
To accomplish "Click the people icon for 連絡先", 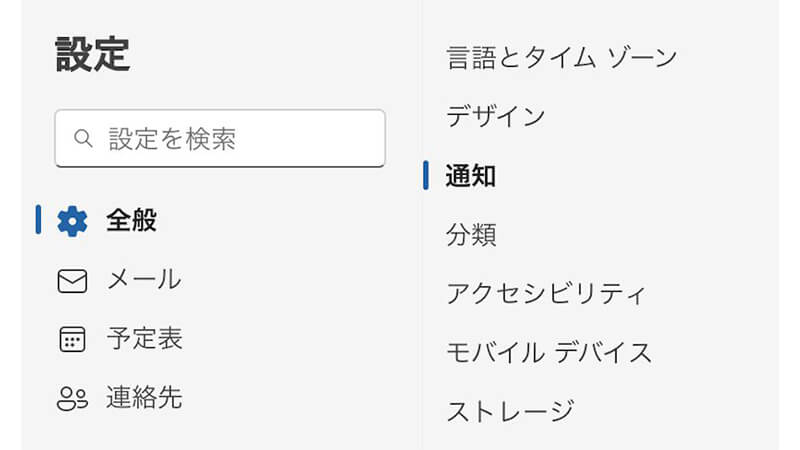I will pyautogui.click(x=72, y=399).
